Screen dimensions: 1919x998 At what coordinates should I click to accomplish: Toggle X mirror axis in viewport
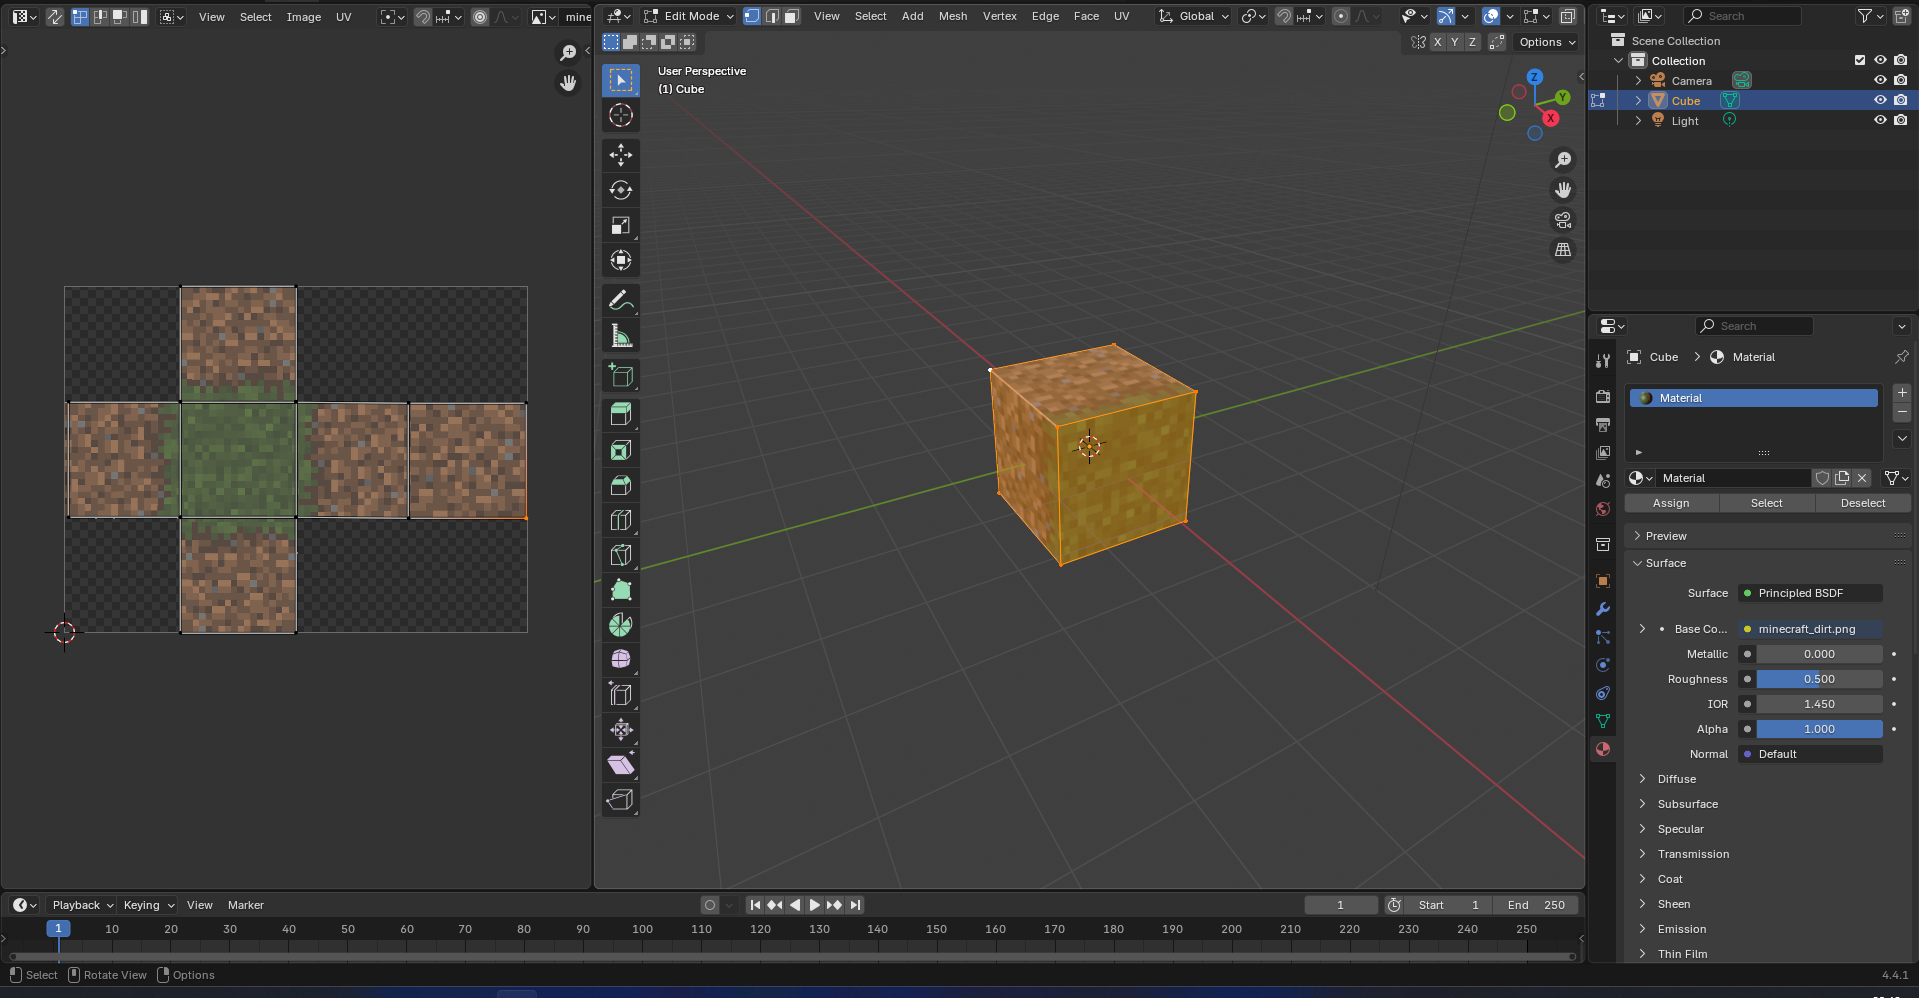point(1437,42)
